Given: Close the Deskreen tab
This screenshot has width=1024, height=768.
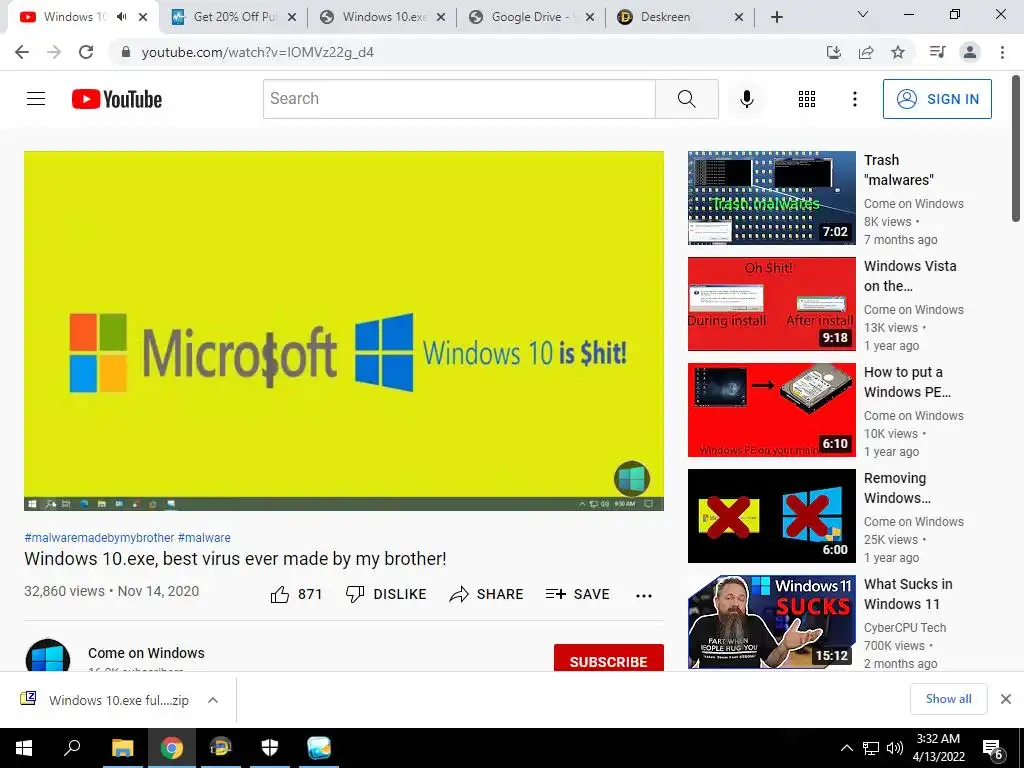Looking at the screenshot, I should click(x=739, y=18).
